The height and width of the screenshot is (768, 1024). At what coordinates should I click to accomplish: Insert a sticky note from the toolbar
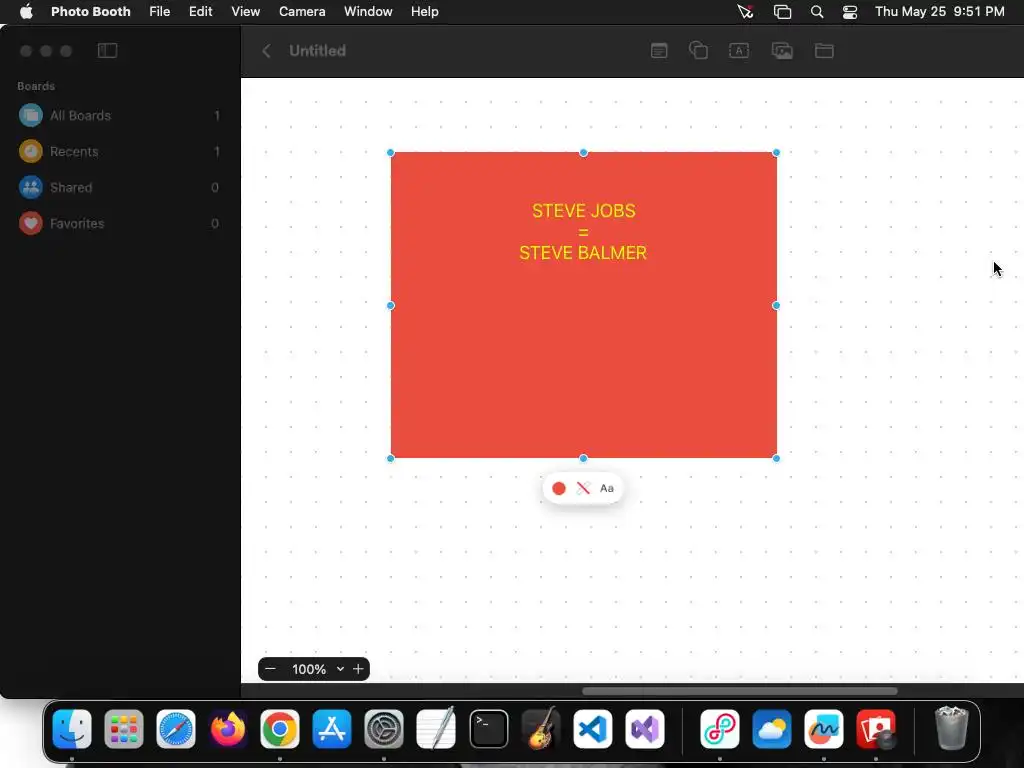click(x=659, y=51)
